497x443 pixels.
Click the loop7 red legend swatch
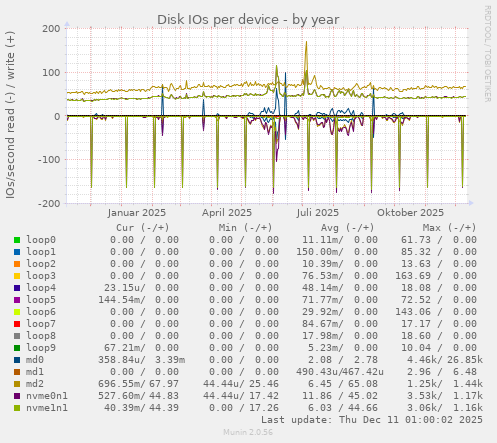[17, 324]
